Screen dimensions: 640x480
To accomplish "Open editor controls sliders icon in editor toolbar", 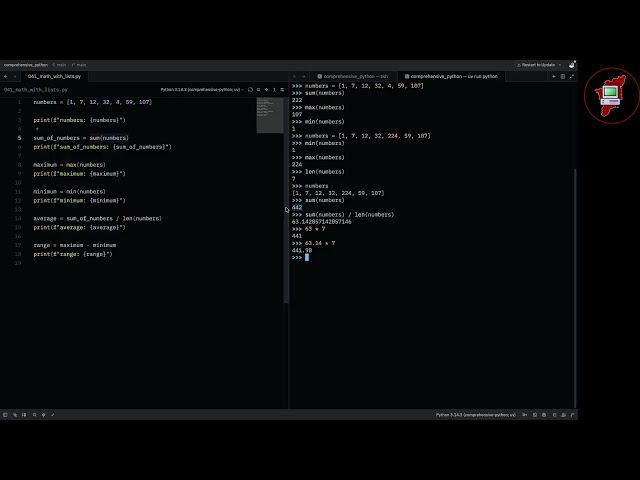I will pyautogui.click(x=282, y=89).
